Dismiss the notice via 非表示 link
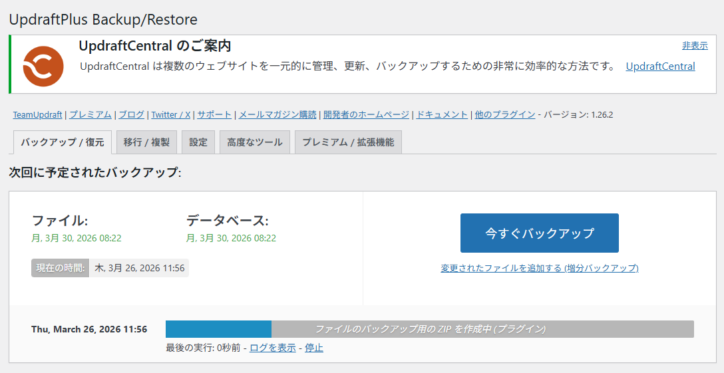 [x=695, y=46]
